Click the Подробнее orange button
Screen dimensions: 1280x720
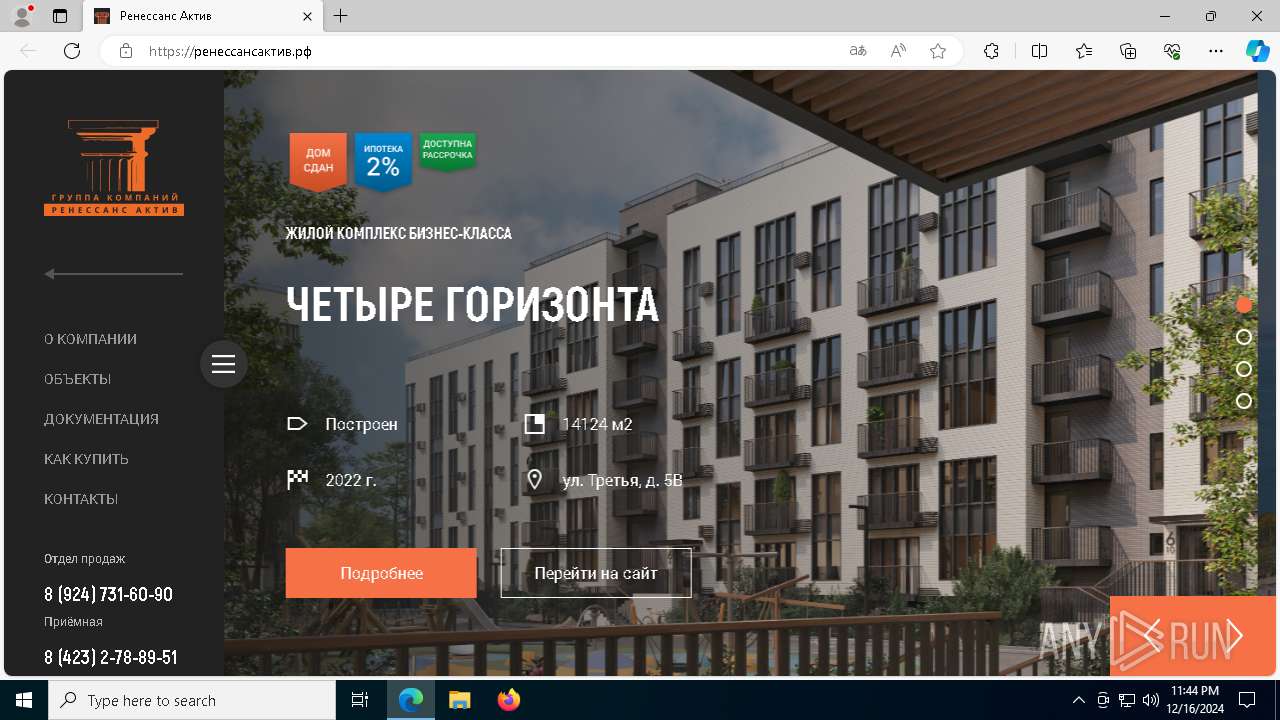coord(381,573)
